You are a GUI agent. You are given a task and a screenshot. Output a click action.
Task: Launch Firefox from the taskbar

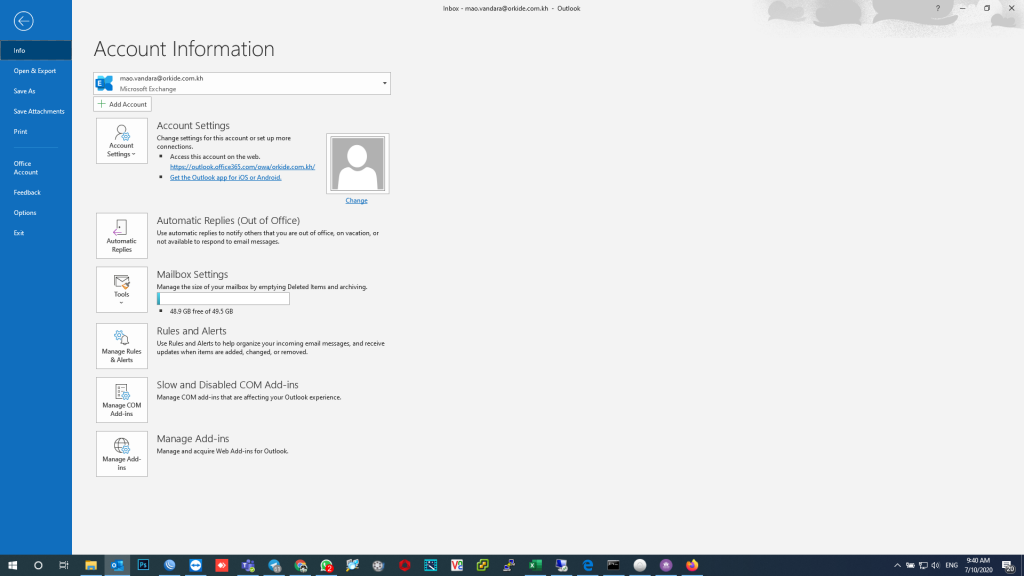pyautogui.click(x=691, y=565)
